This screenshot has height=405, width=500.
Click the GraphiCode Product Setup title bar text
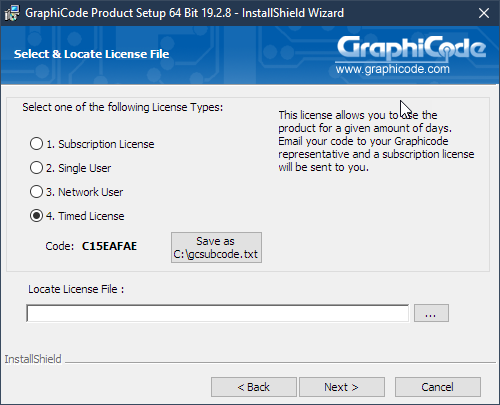point(184,13)
